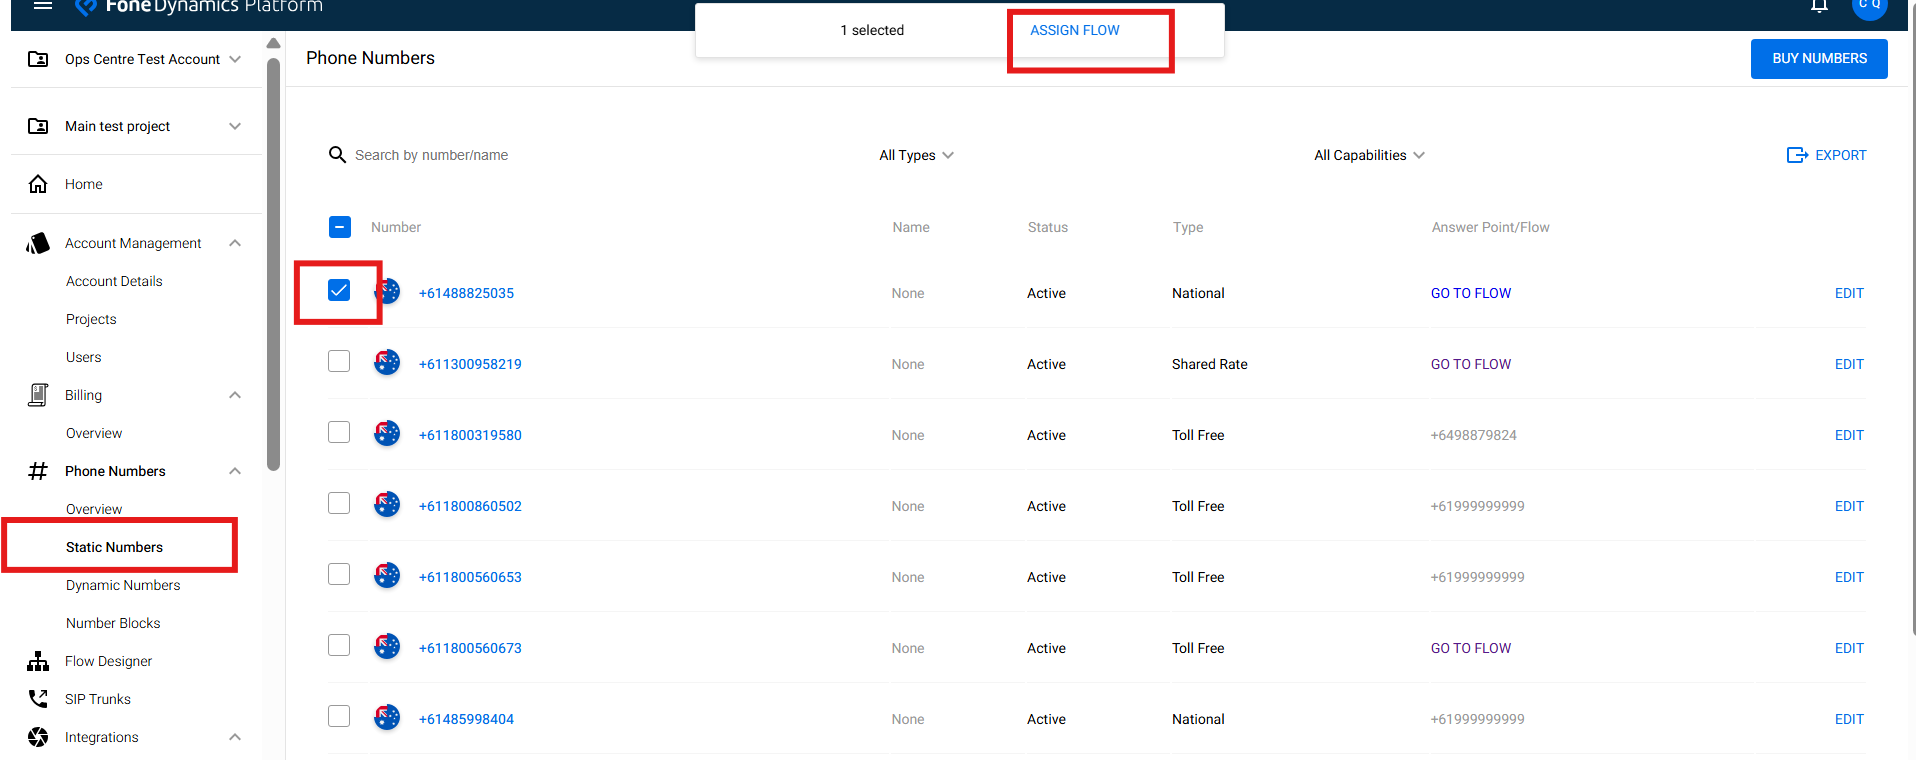The height and width of the screenshot is (760, 1916).
Task: Open Projects menu item
Action: pos(91,319)
